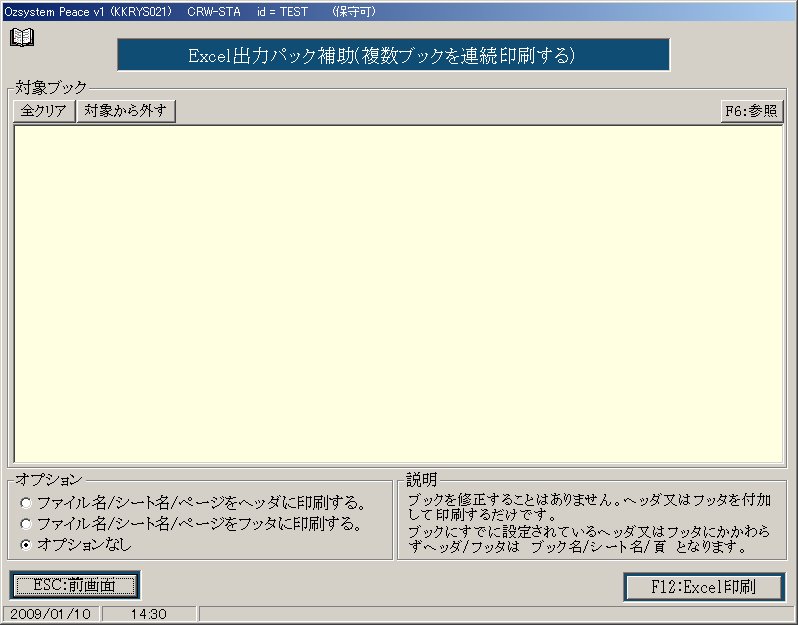Viewport: 798px width, 625px height.
Task: Click the 対象から外す button
Action: [126, 111]
